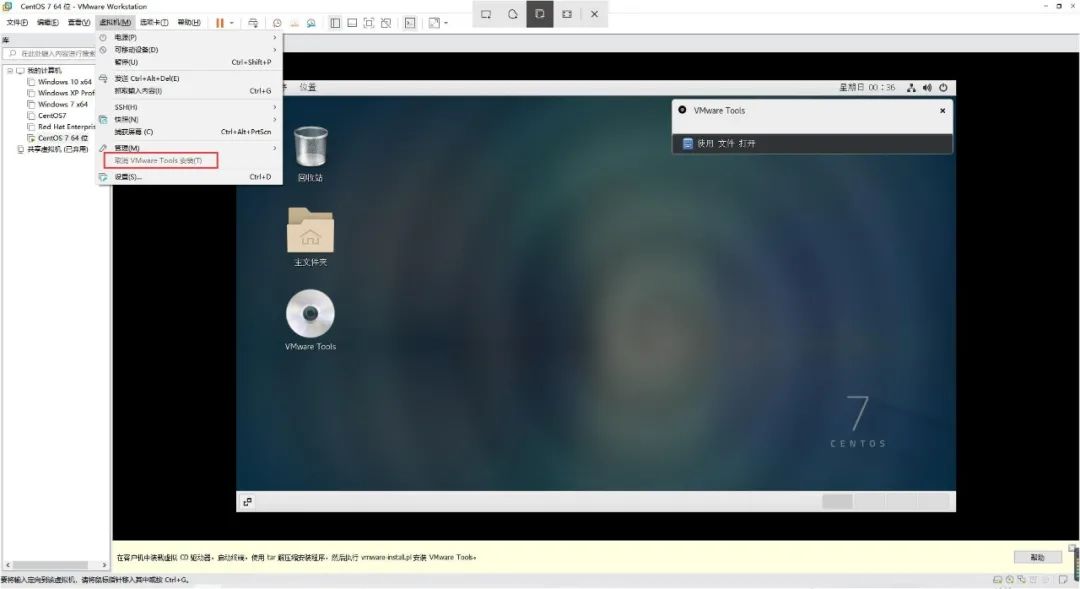
Task: Click the full screen mode toolbar icon
Action: pos(368,23)
